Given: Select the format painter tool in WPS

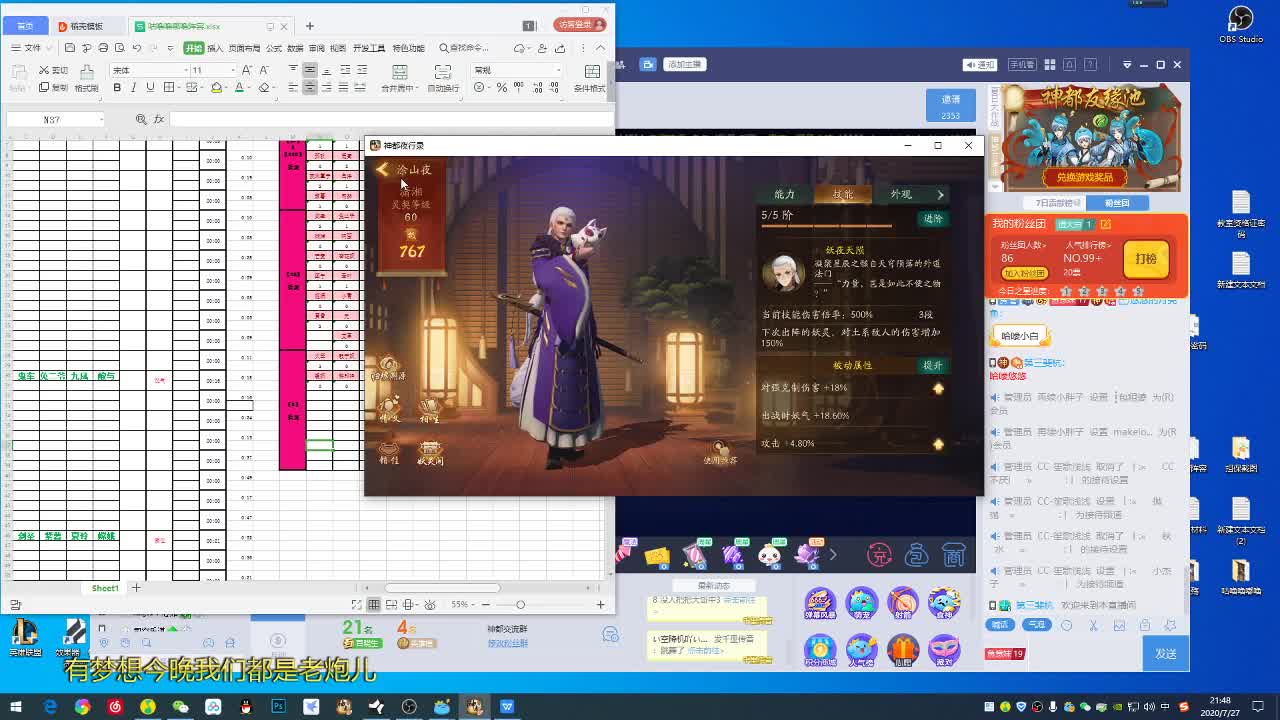Looking at the screenshot, I should click(x=86, y=77).
